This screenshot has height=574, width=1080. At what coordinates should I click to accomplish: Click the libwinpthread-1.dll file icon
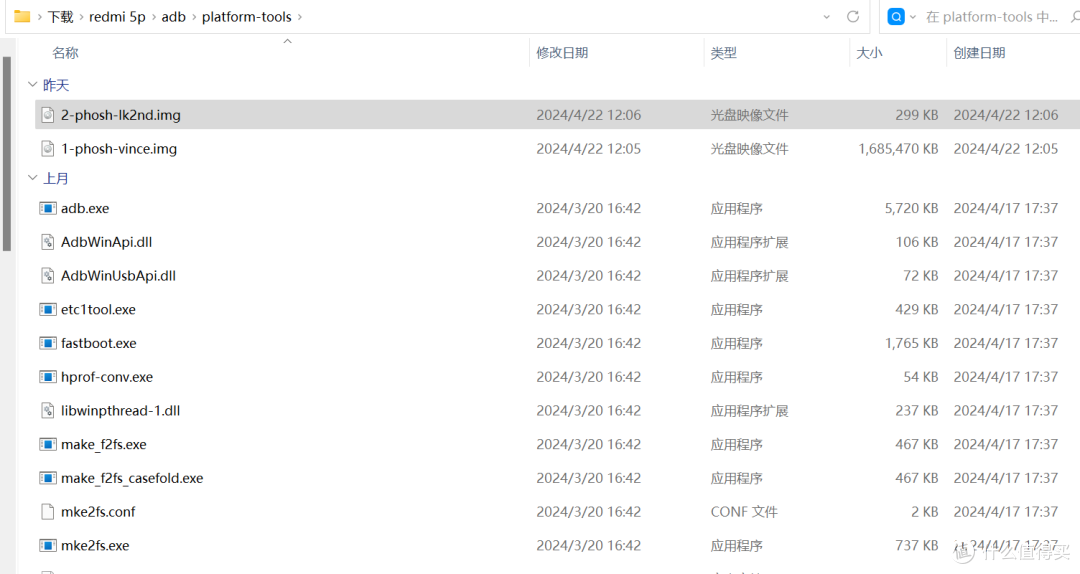[x=48, y=411]
